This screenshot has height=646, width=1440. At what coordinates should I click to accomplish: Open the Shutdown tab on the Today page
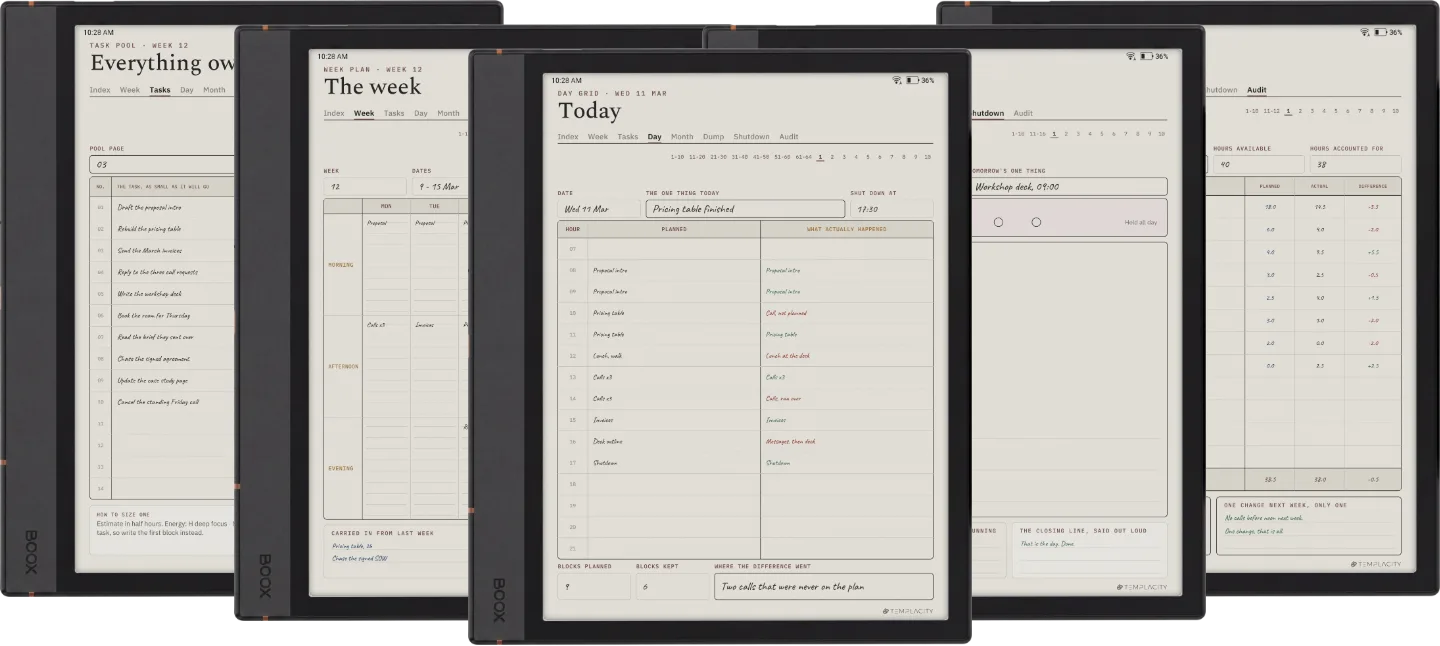(751, 137)
